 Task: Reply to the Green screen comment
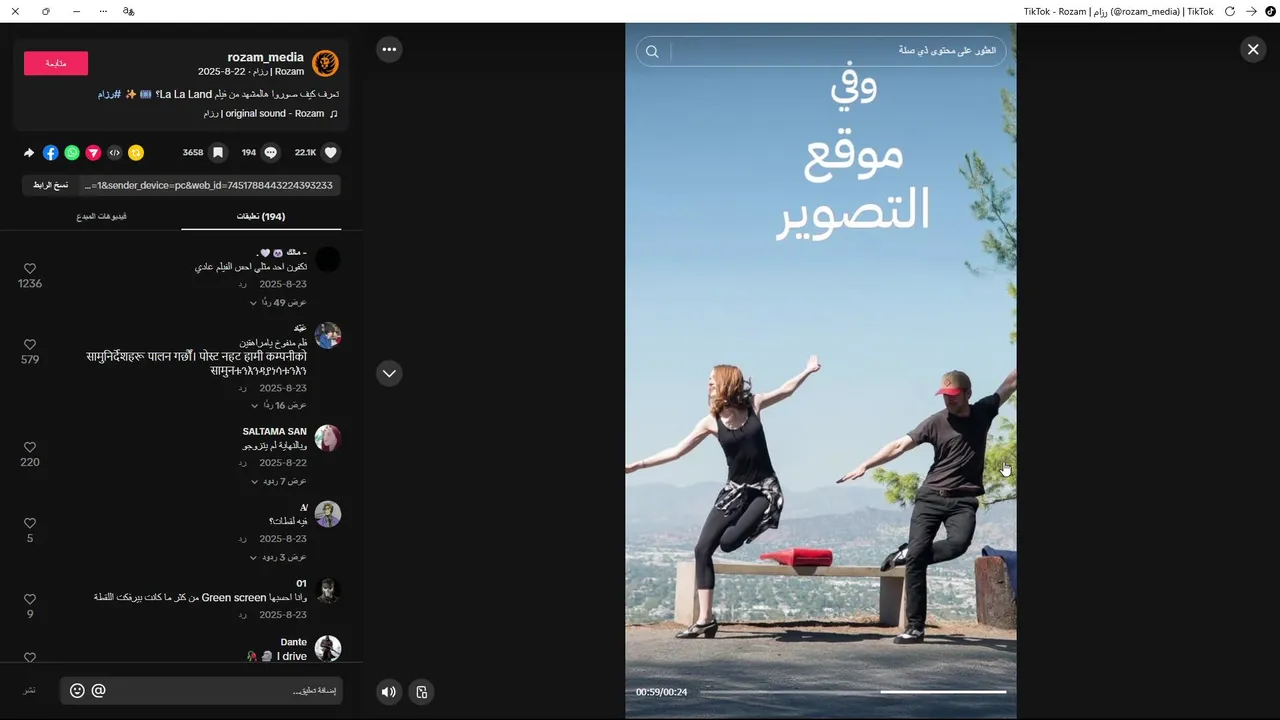click(x=242, y=615)
